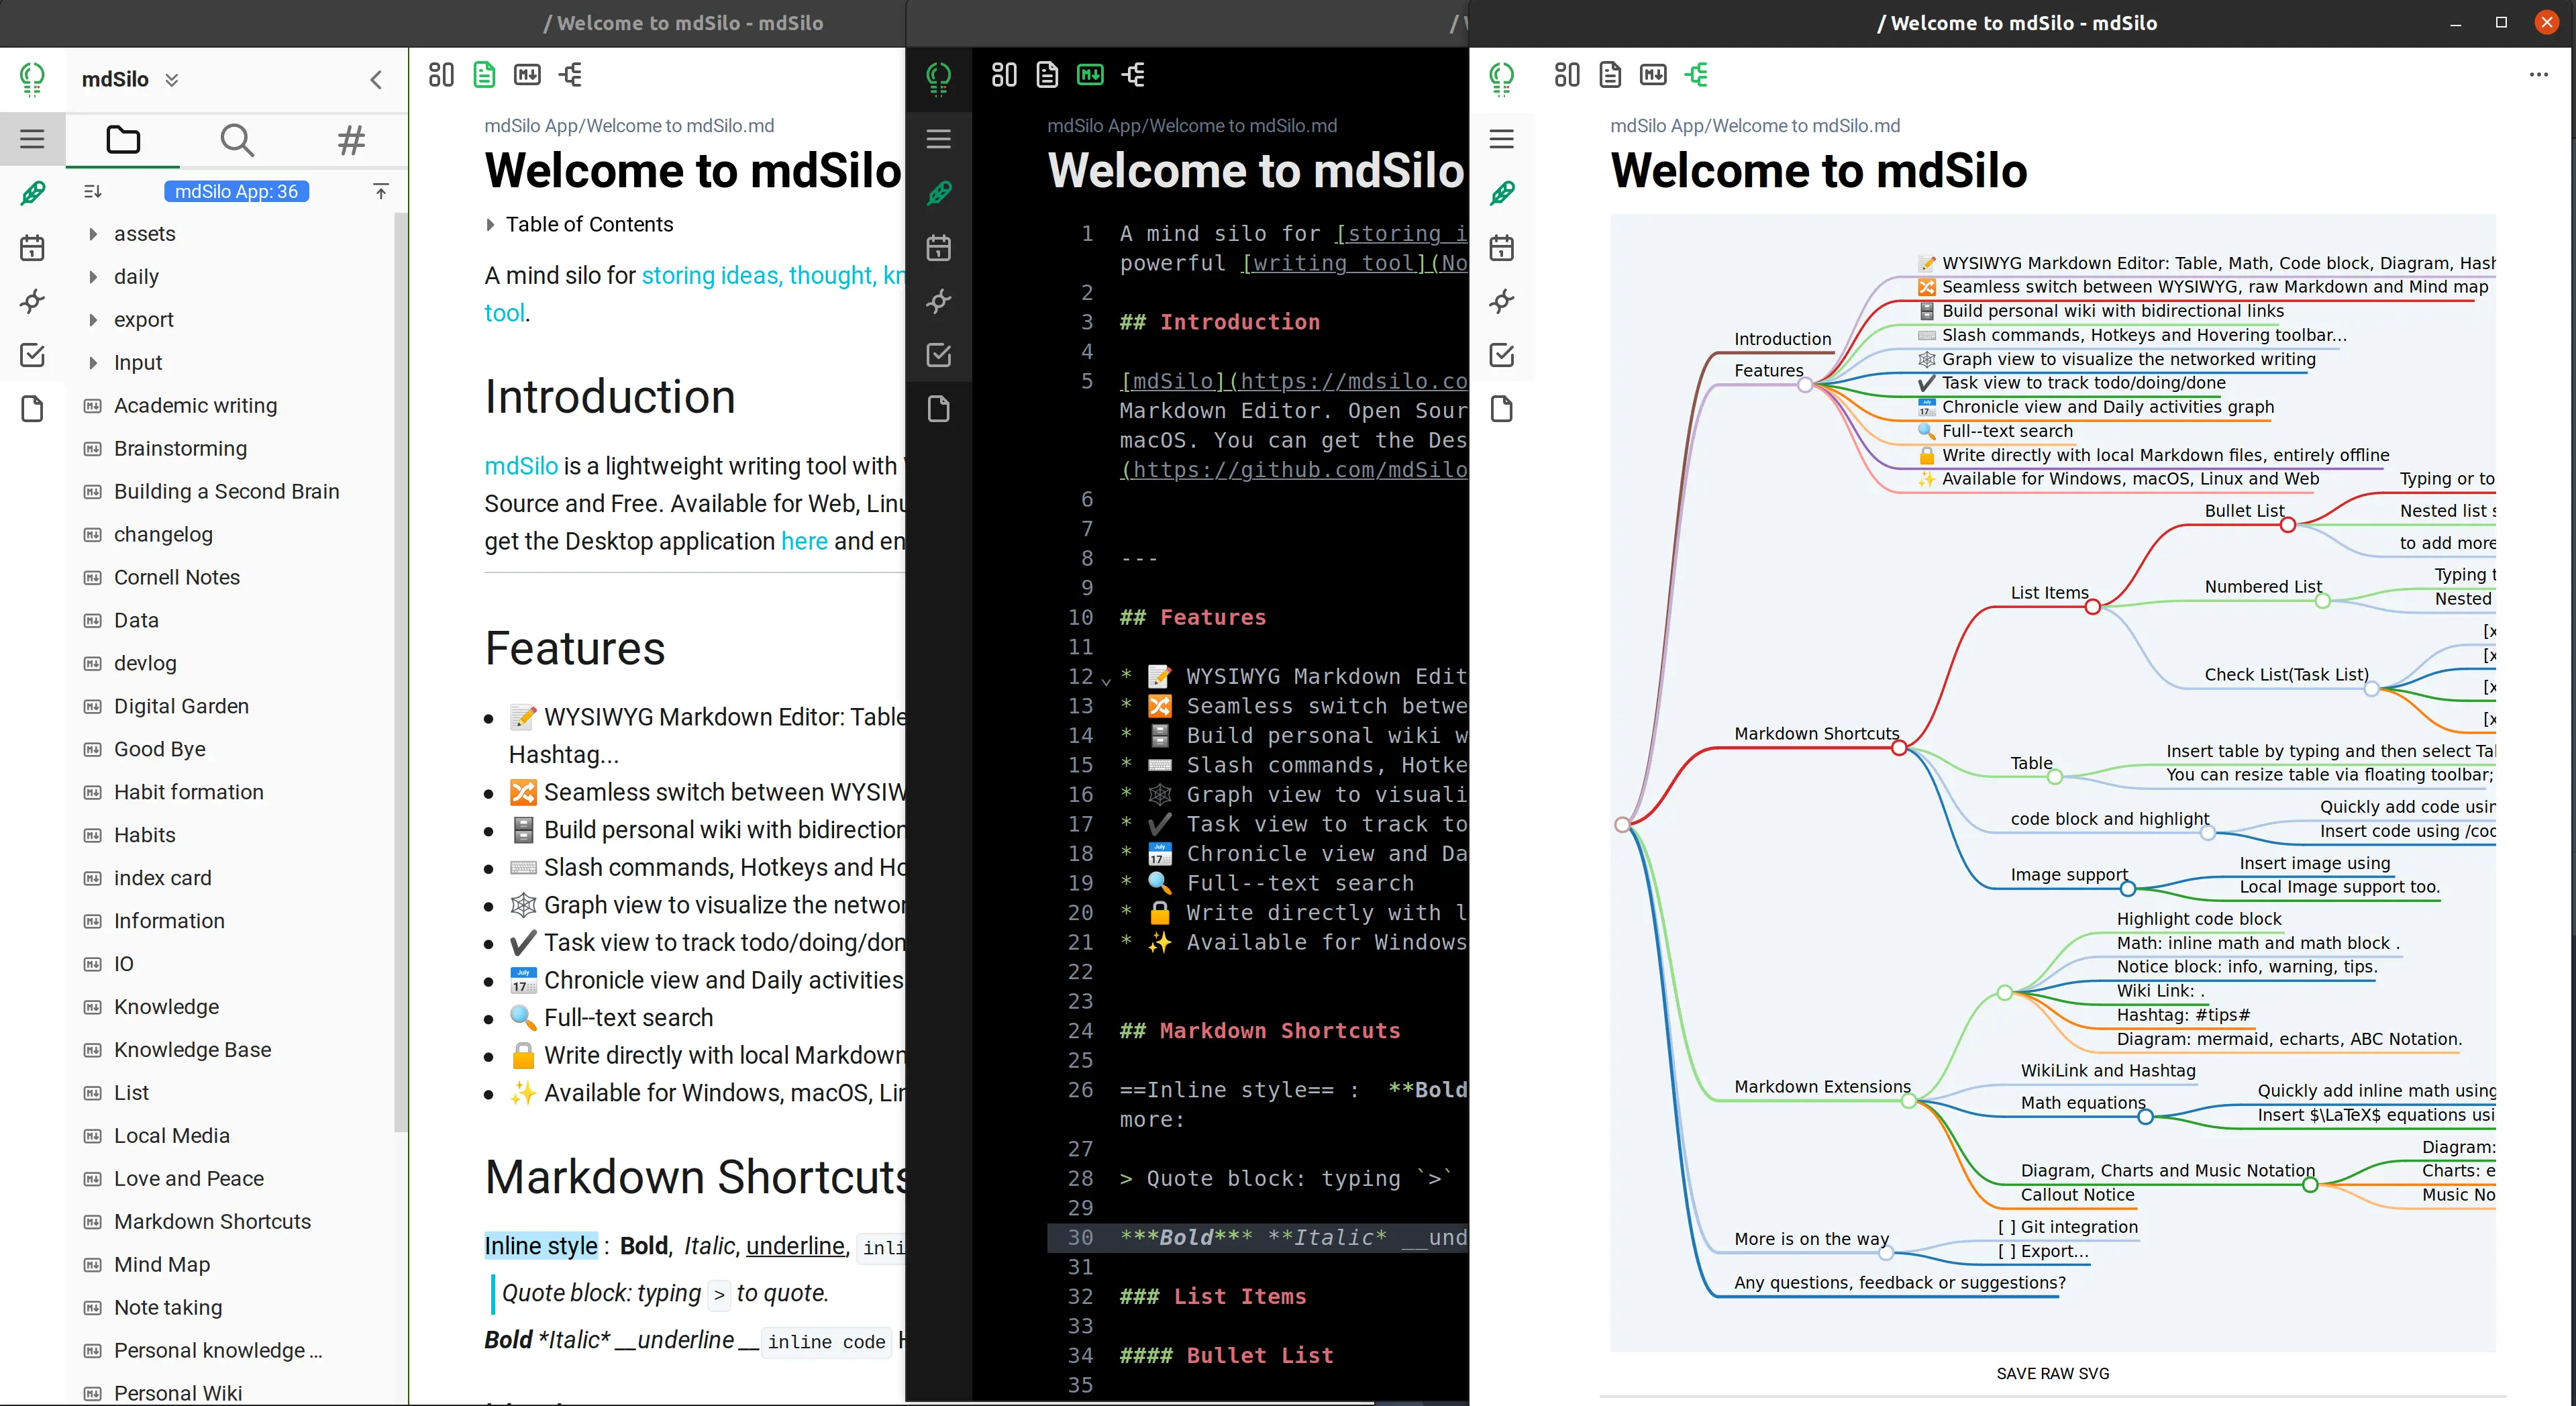
Task: Open the mdSilo dropdown menu
Action: (172, 80)
